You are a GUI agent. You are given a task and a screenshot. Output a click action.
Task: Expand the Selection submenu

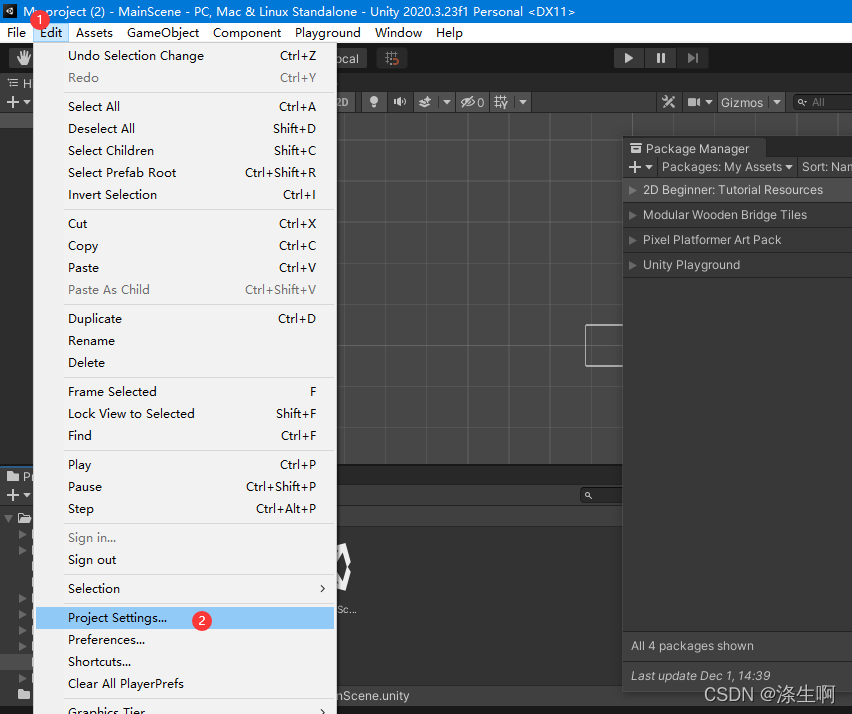pyautogui.click(x=185, y=588)
